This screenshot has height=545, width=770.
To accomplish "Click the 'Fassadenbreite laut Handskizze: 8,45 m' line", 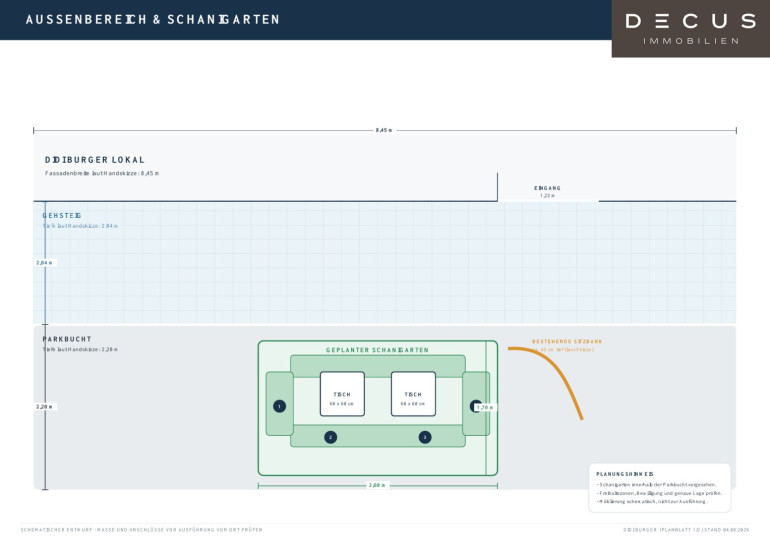I will (x=102, y=173).
